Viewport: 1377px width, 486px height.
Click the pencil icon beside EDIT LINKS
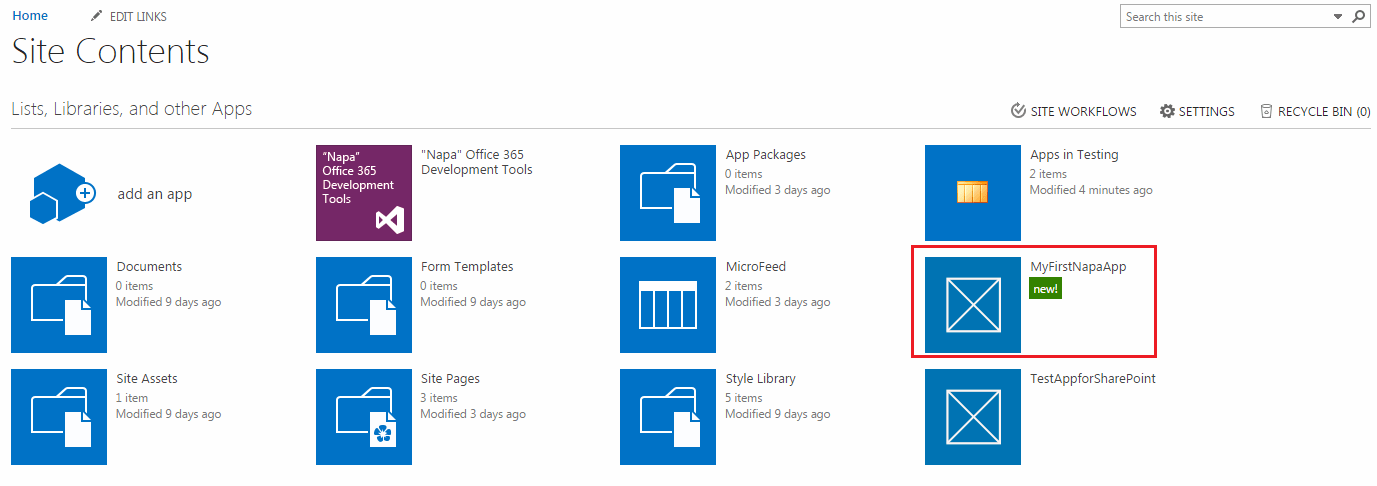click(96, 16)
